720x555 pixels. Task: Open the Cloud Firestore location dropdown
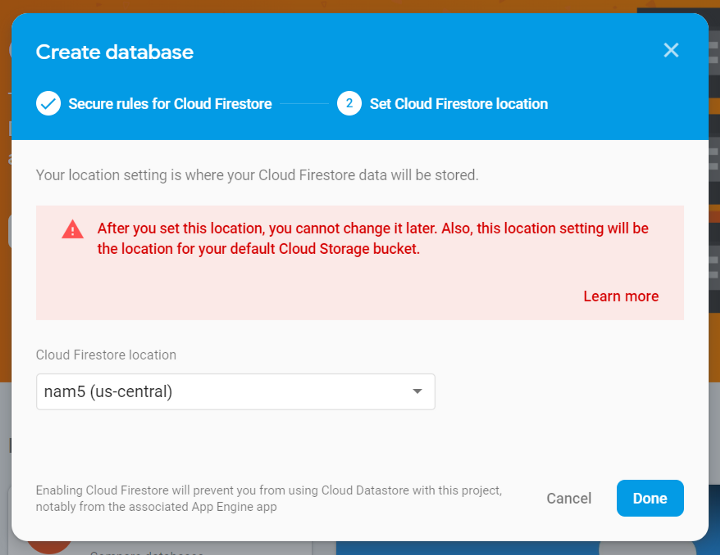tap(236, 392)
